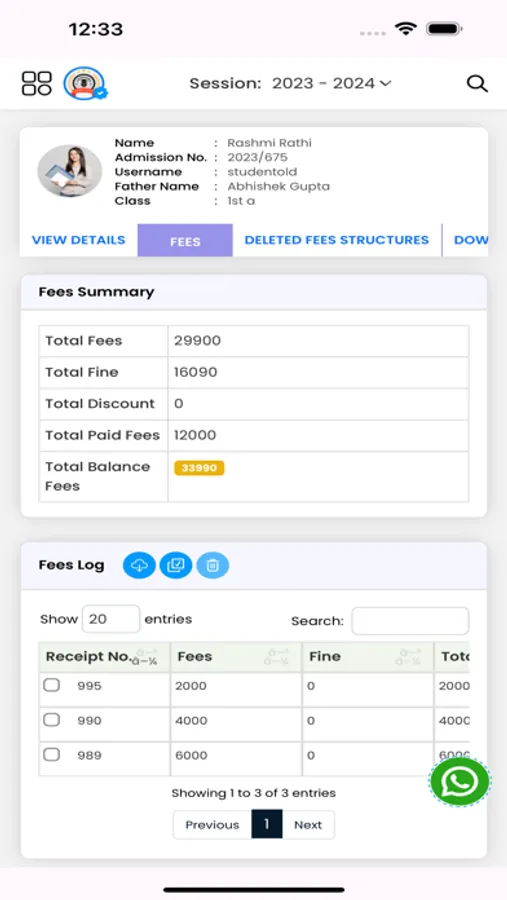The image size is (507, 900).
Task: Click the fees cell 4000 for receipt 990
Action: coord(191,720)
